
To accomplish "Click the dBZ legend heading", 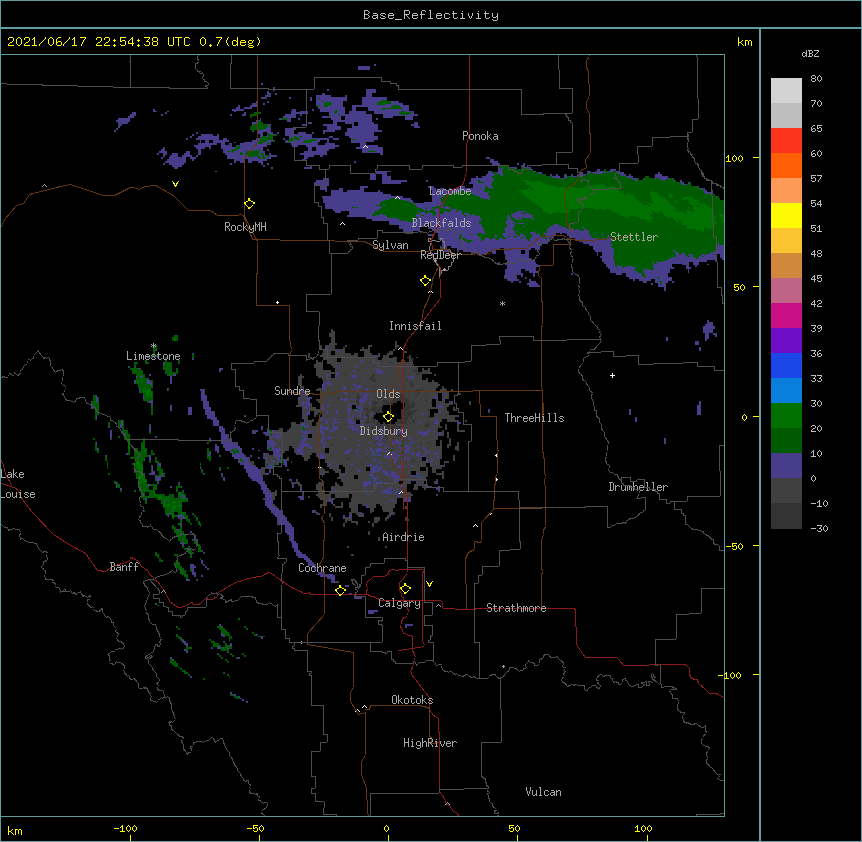I will click(810, 54).
